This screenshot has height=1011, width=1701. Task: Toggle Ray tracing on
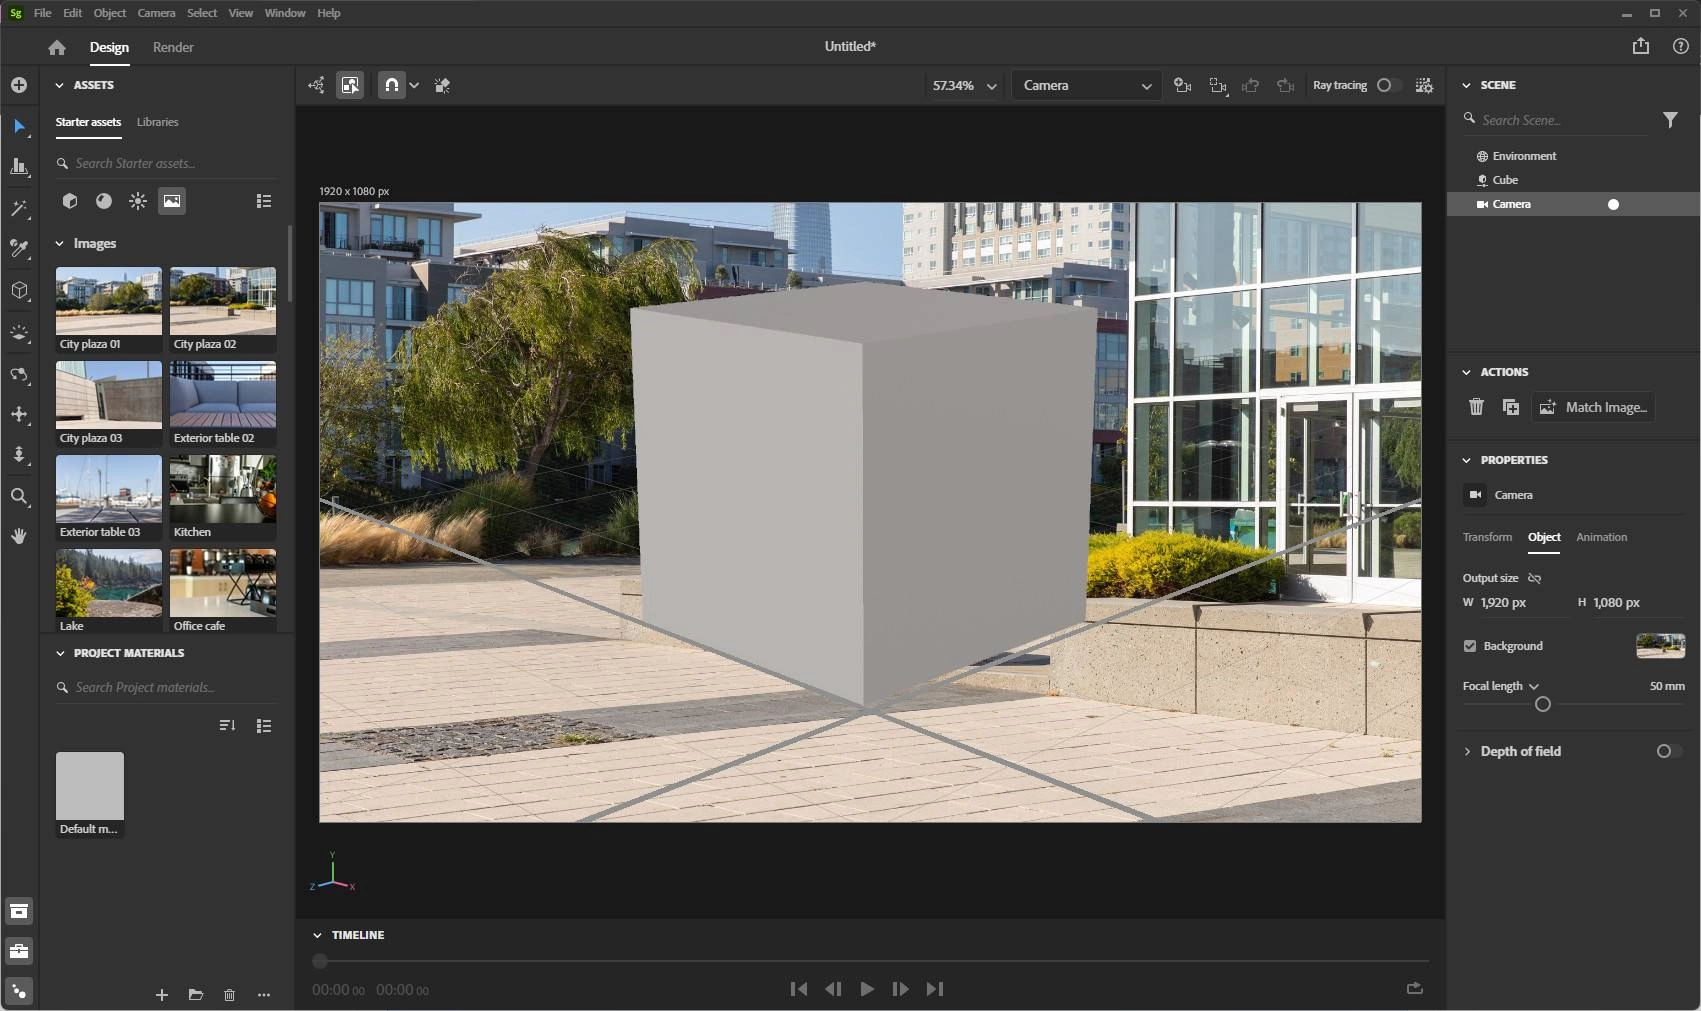1388,85
